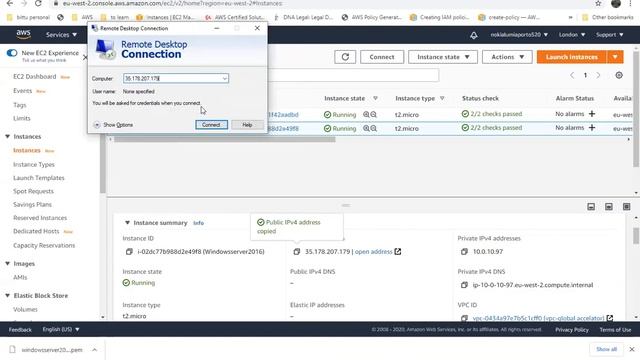Image resolution: width=640 pixels, height=360 pixels.
Task: Open the Computer combo box dropdown arrow
Action: (224, 78)
